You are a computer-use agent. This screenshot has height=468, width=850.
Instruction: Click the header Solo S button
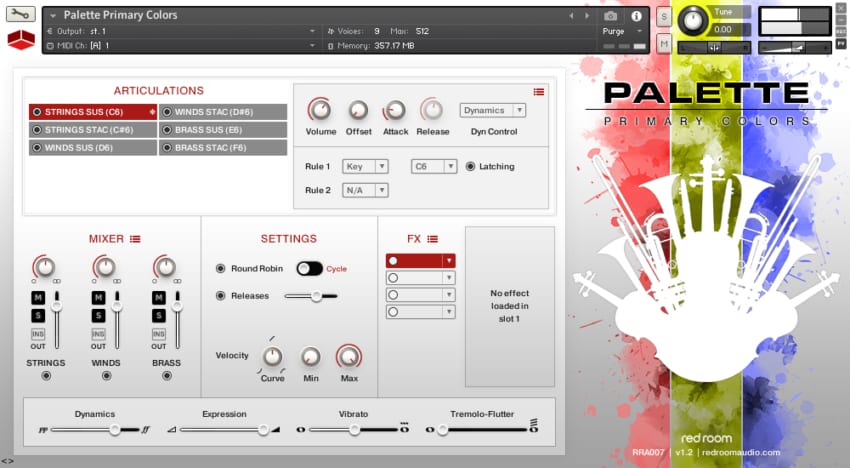point(664,17)
